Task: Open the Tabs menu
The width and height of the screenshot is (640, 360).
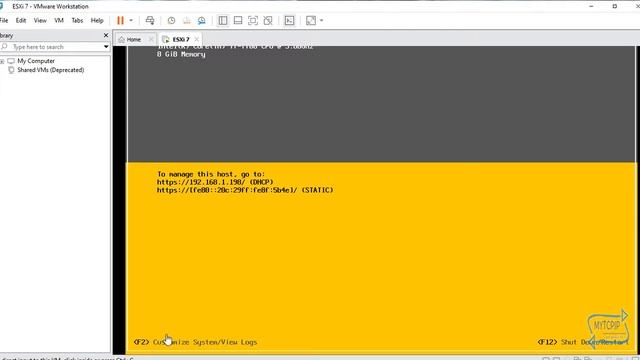Action: pyautogui.click(x=77, y=20)
